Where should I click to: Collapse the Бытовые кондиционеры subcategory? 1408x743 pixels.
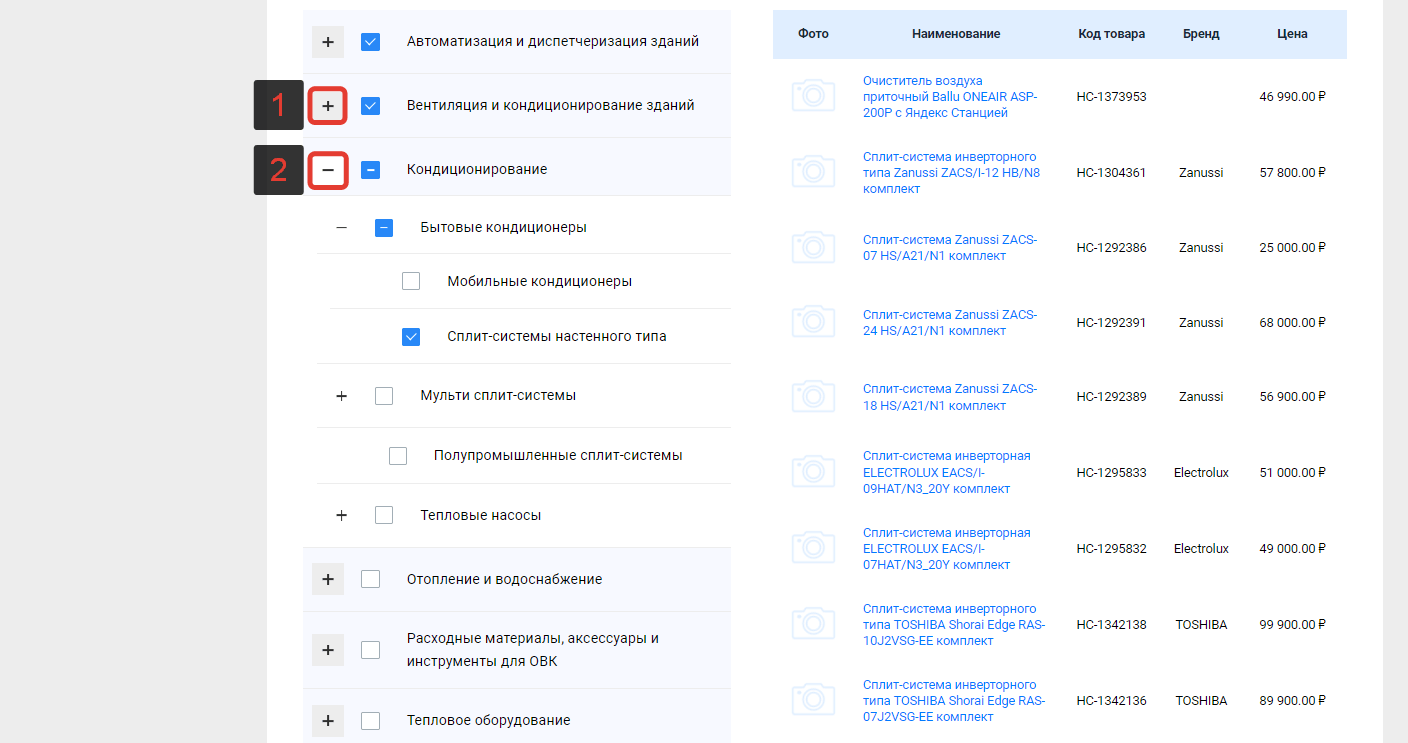342,228
